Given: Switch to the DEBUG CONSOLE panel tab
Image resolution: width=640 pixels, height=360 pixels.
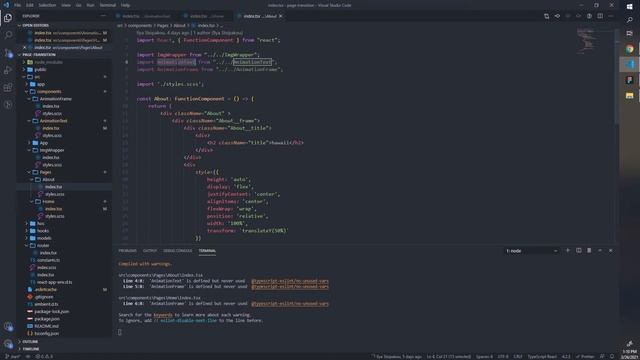Looking at the screenshot, I should (178, 251).
